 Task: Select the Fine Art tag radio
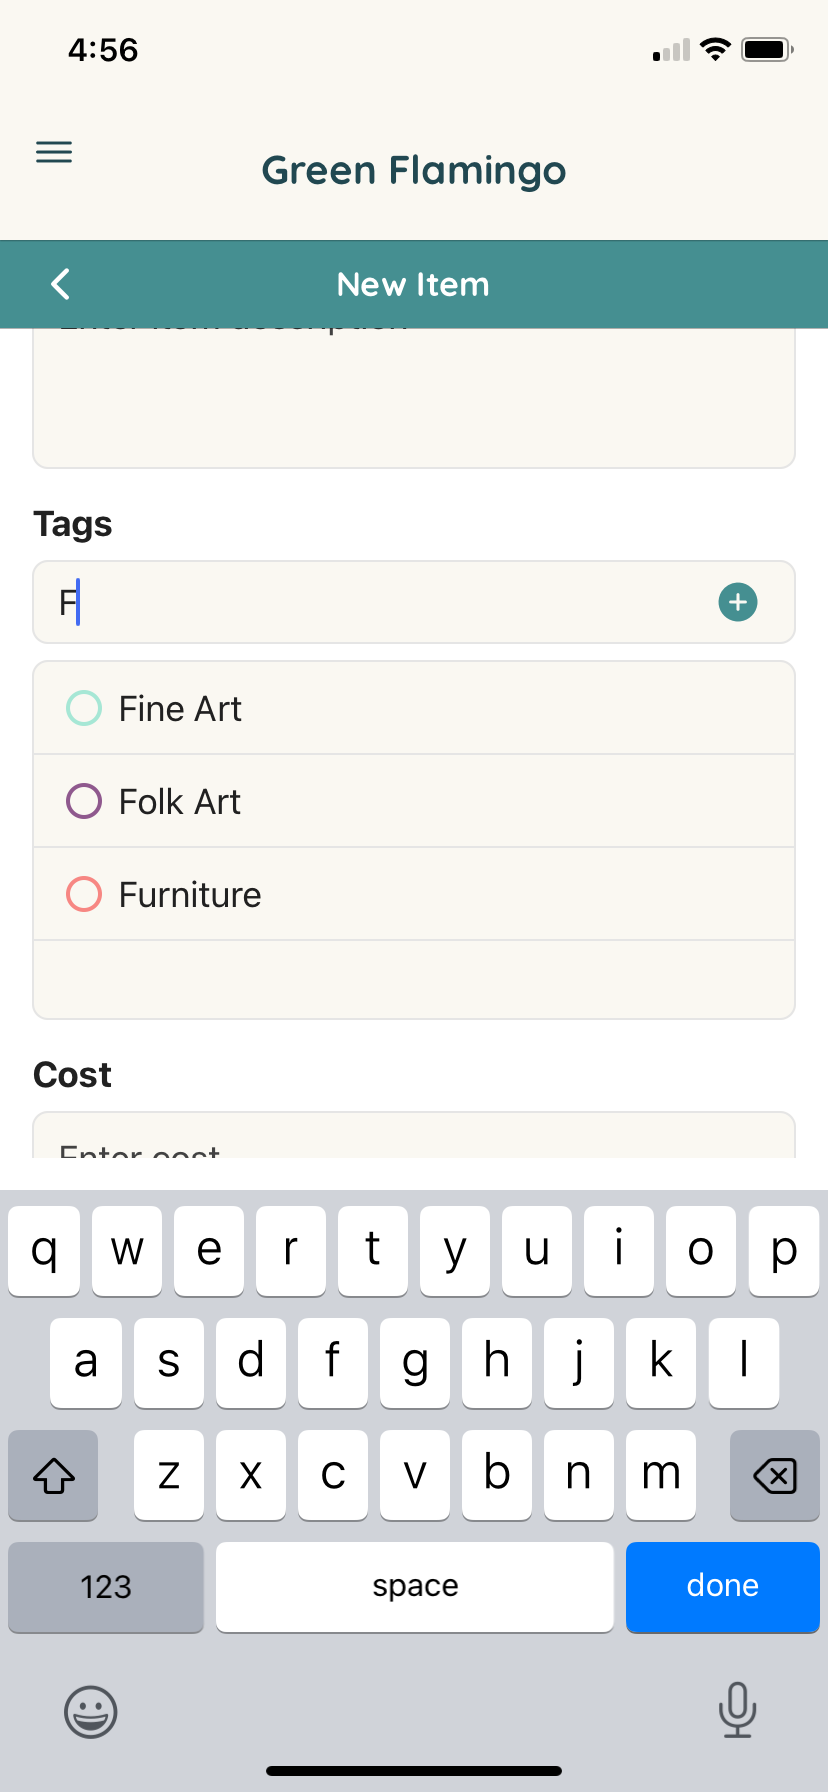(x=84, y=708)
